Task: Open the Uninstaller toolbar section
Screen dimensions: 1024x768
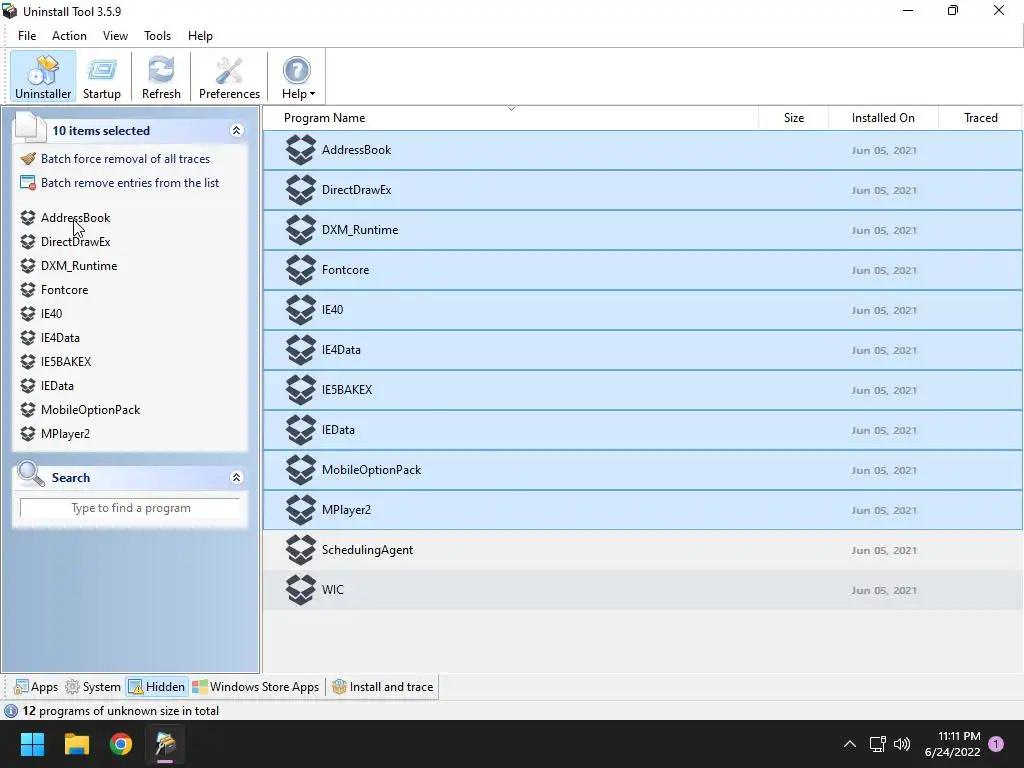Action: click(43, 77)
